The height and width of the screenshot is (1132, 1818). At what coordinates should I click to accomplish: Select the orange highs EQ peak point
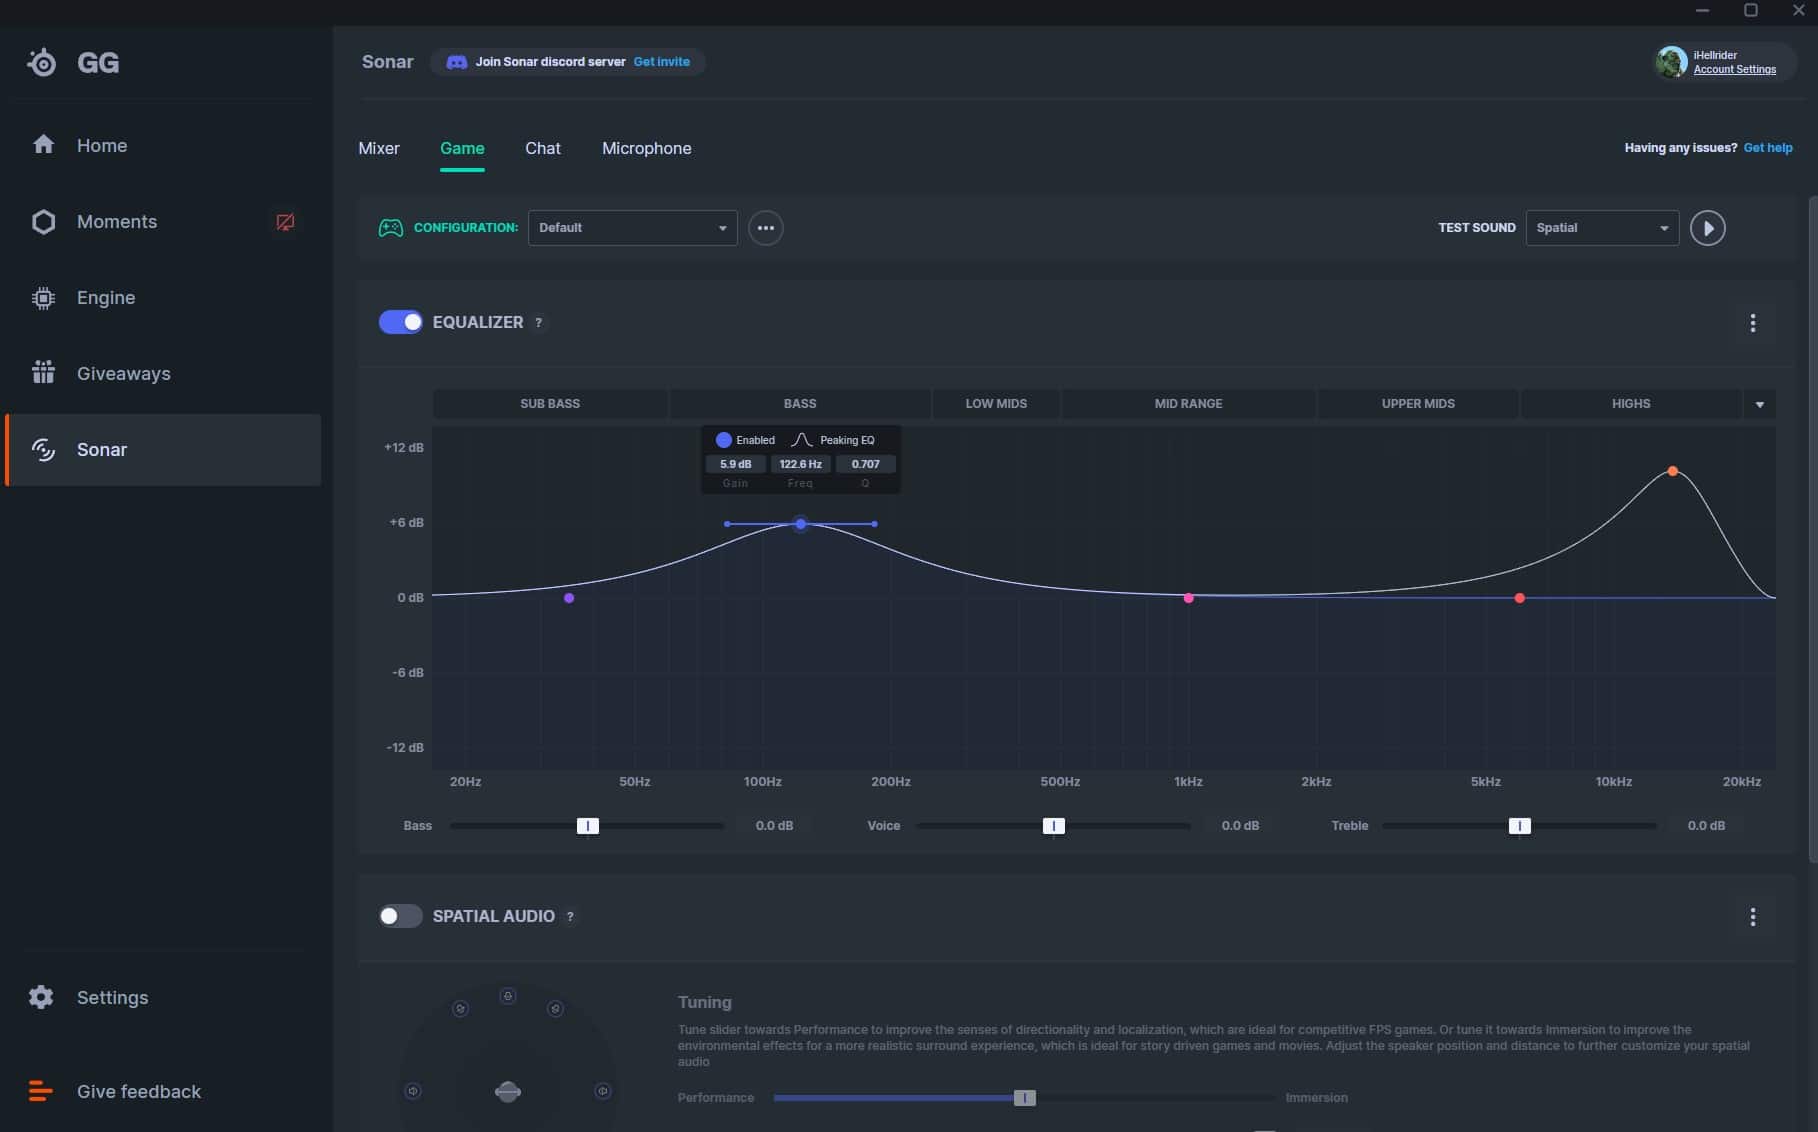point(1672,471)
